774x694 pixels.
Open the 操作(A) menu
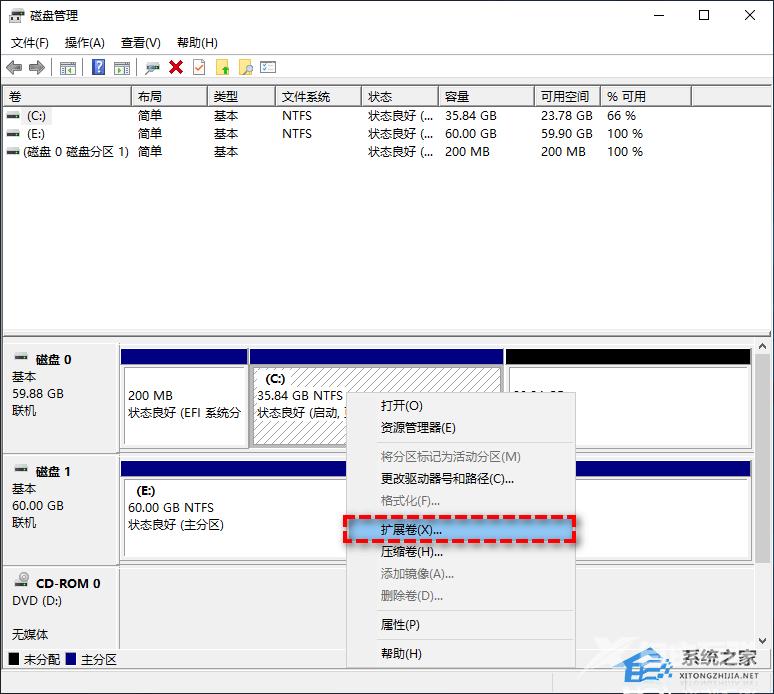(84, 43)
